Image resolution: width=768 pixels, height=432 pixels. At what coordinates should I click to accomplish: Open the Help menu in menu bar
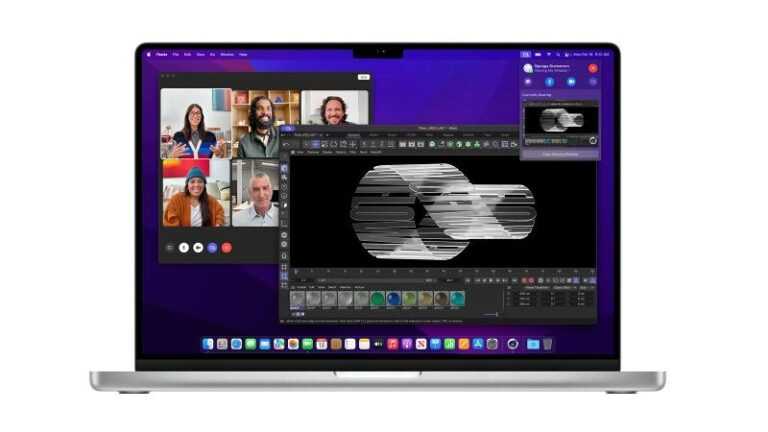243,54
